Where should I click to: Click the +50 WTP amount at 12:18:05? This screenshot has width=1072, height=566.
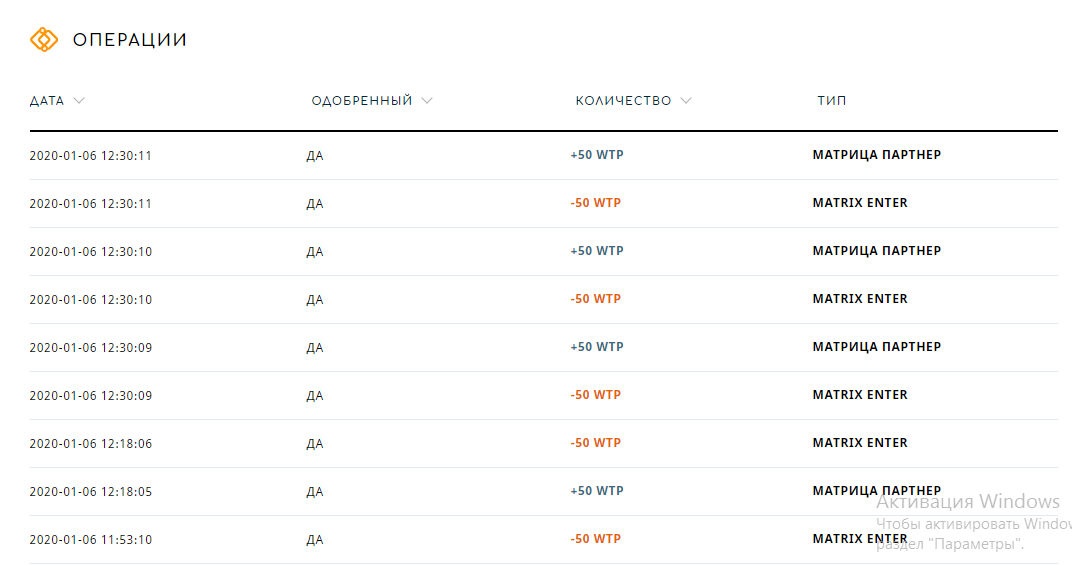pyautogui.click(x=597, y=491)
